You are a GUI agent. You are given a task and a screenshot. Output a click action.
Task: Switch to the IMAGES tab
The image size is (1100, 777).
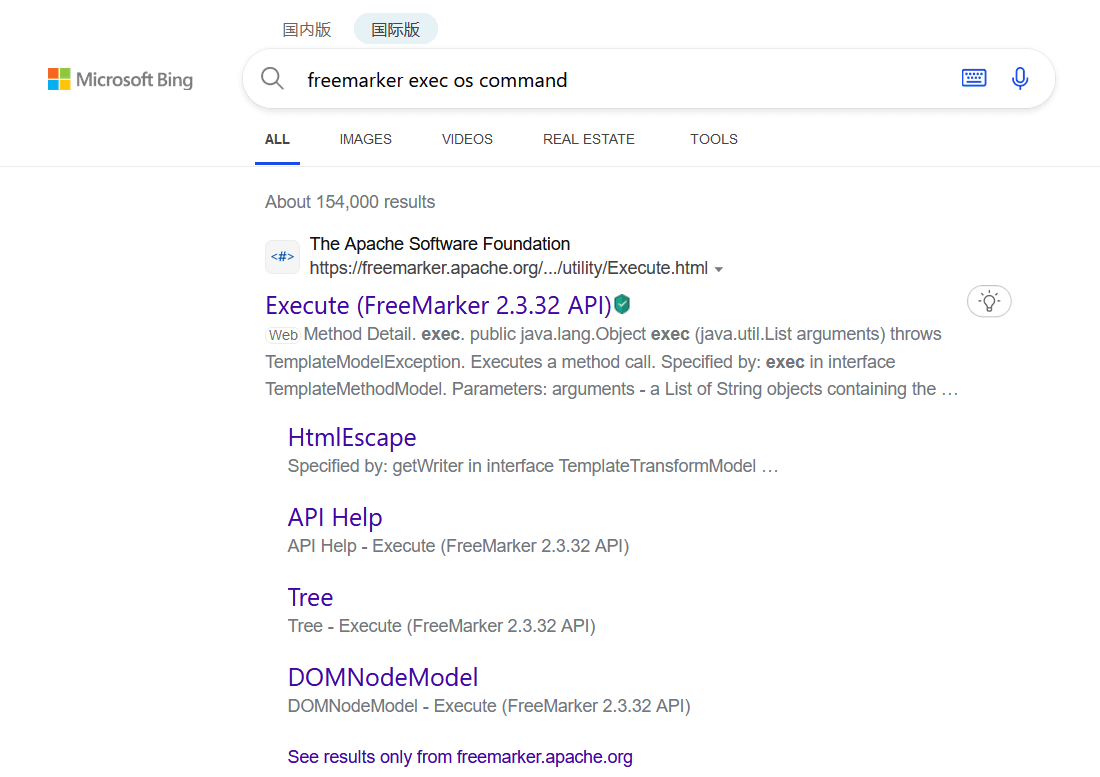tap(365, 139)
